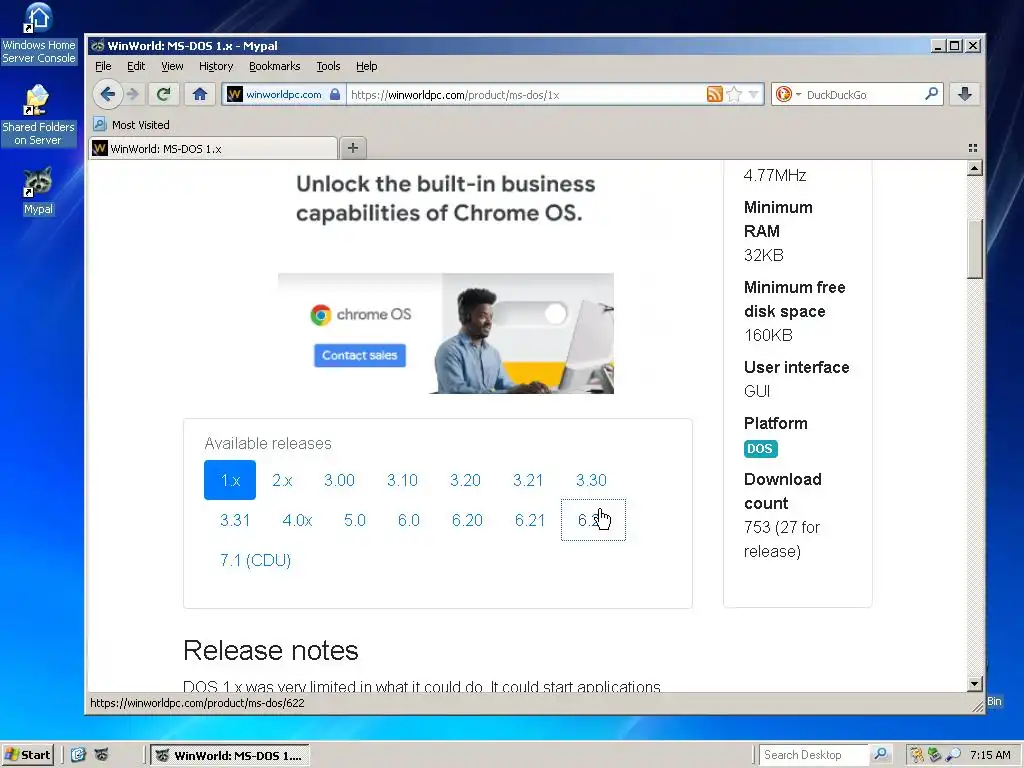Screen dimensions: 1024x768
Task: Select the WinWorld: MS-DOS 1.x tab
Action: (x=214, y=148)
